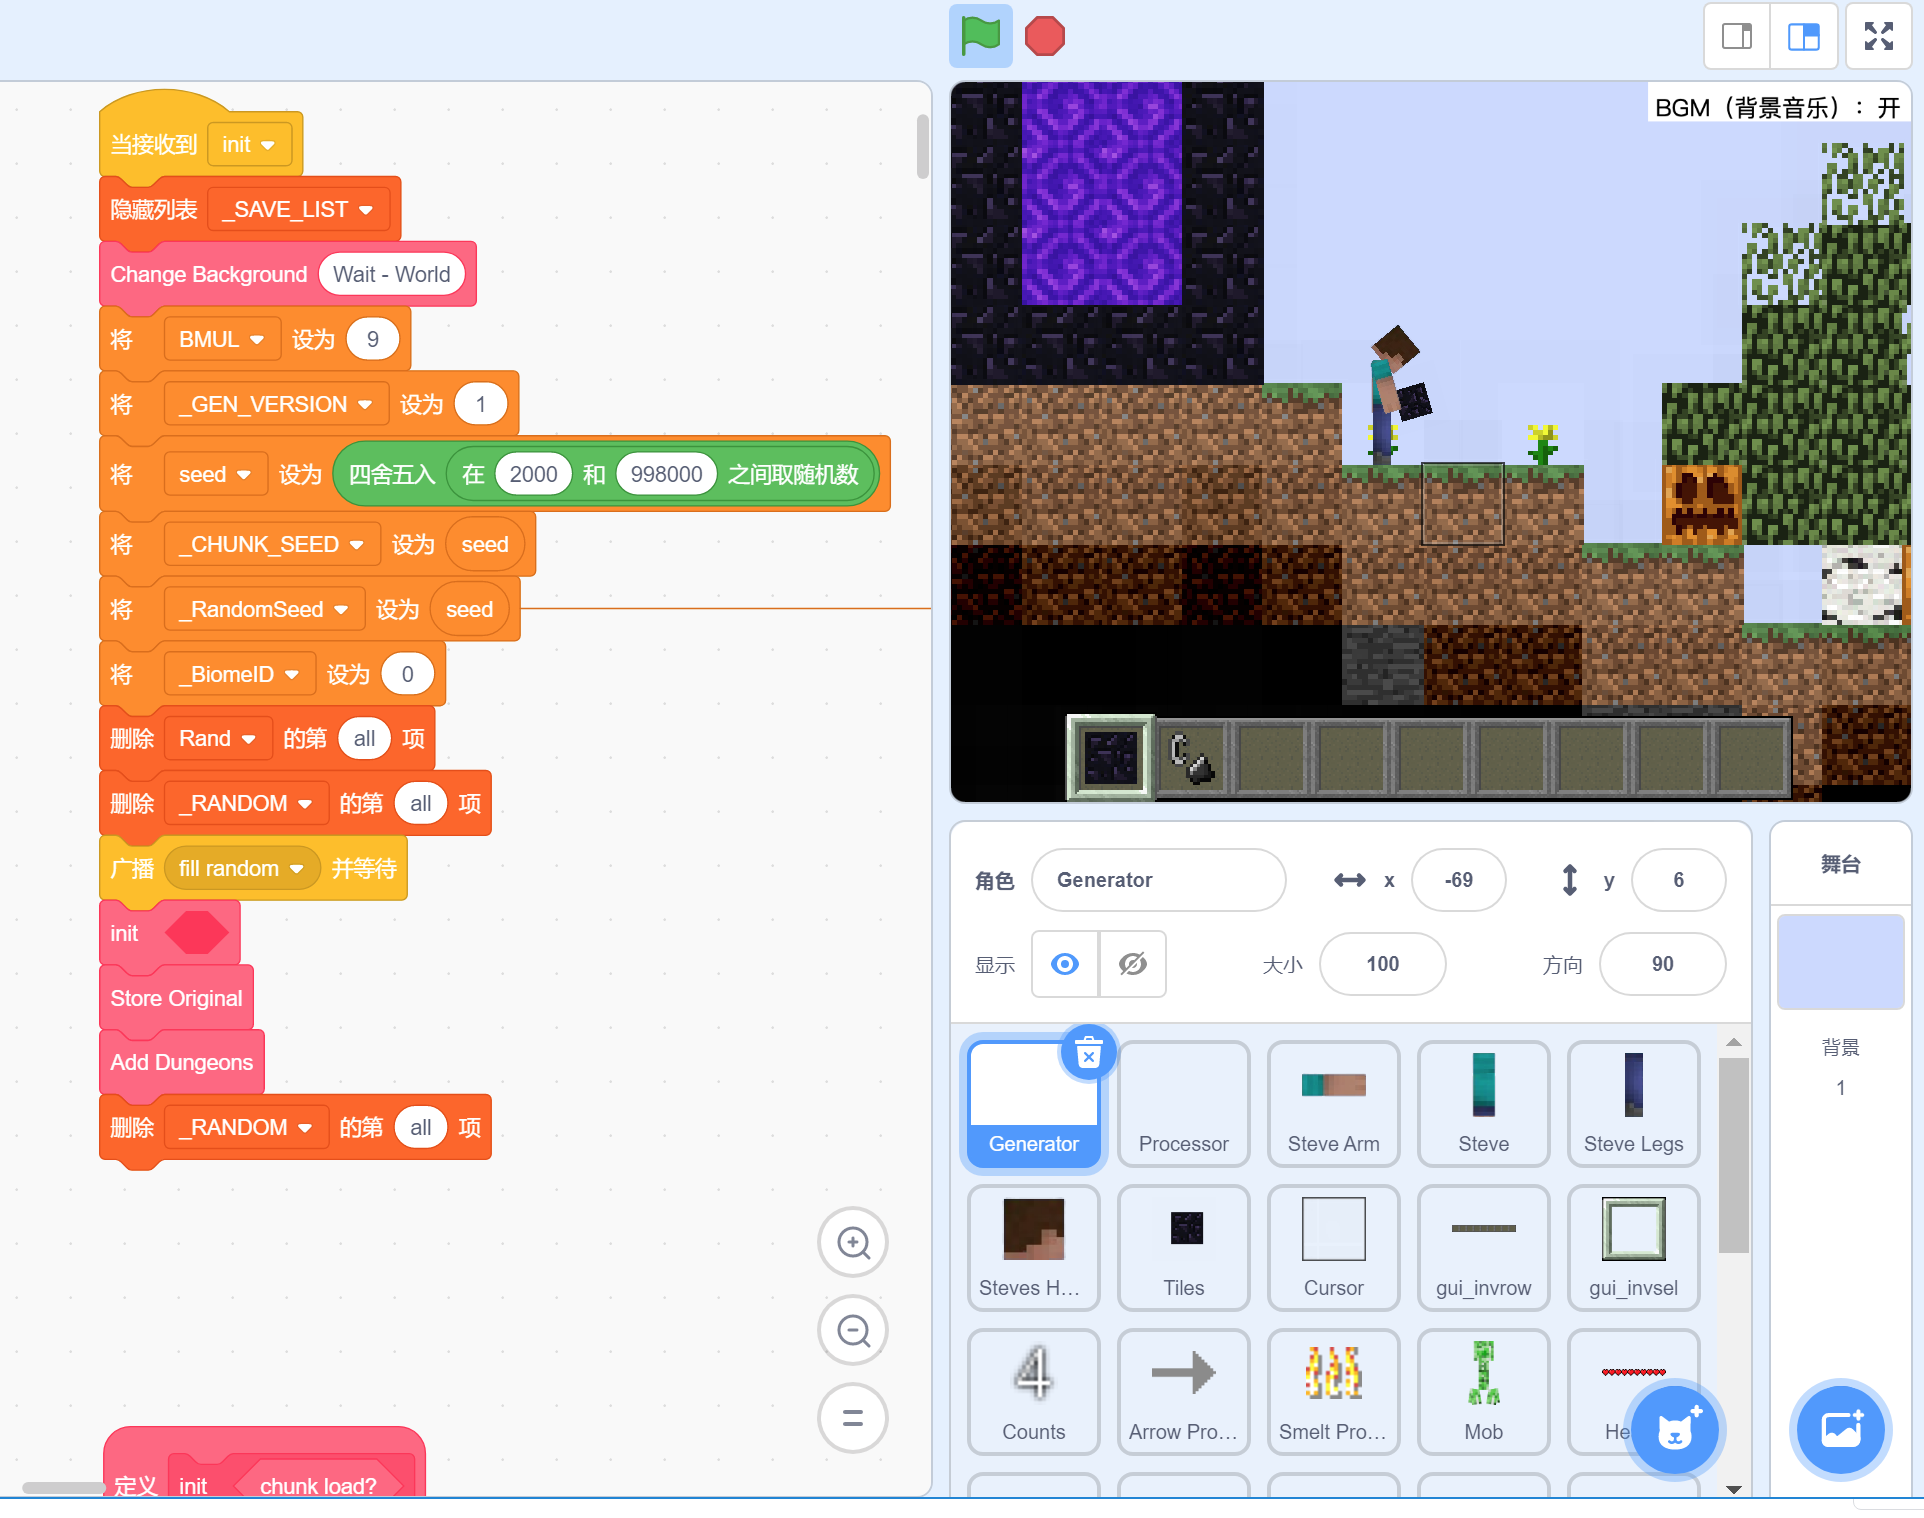Select the Mob sprite
Image resolution: width=1924 pixels, height=1518 pixels.
(x=1483, y=1391)
